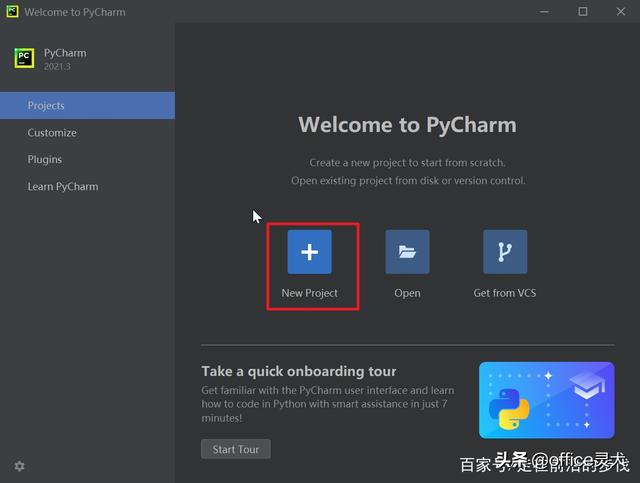This screenshot has height=483, width=640.
Task: Click the PyCharm 2021.3 version text
Action: click(57, 66)
